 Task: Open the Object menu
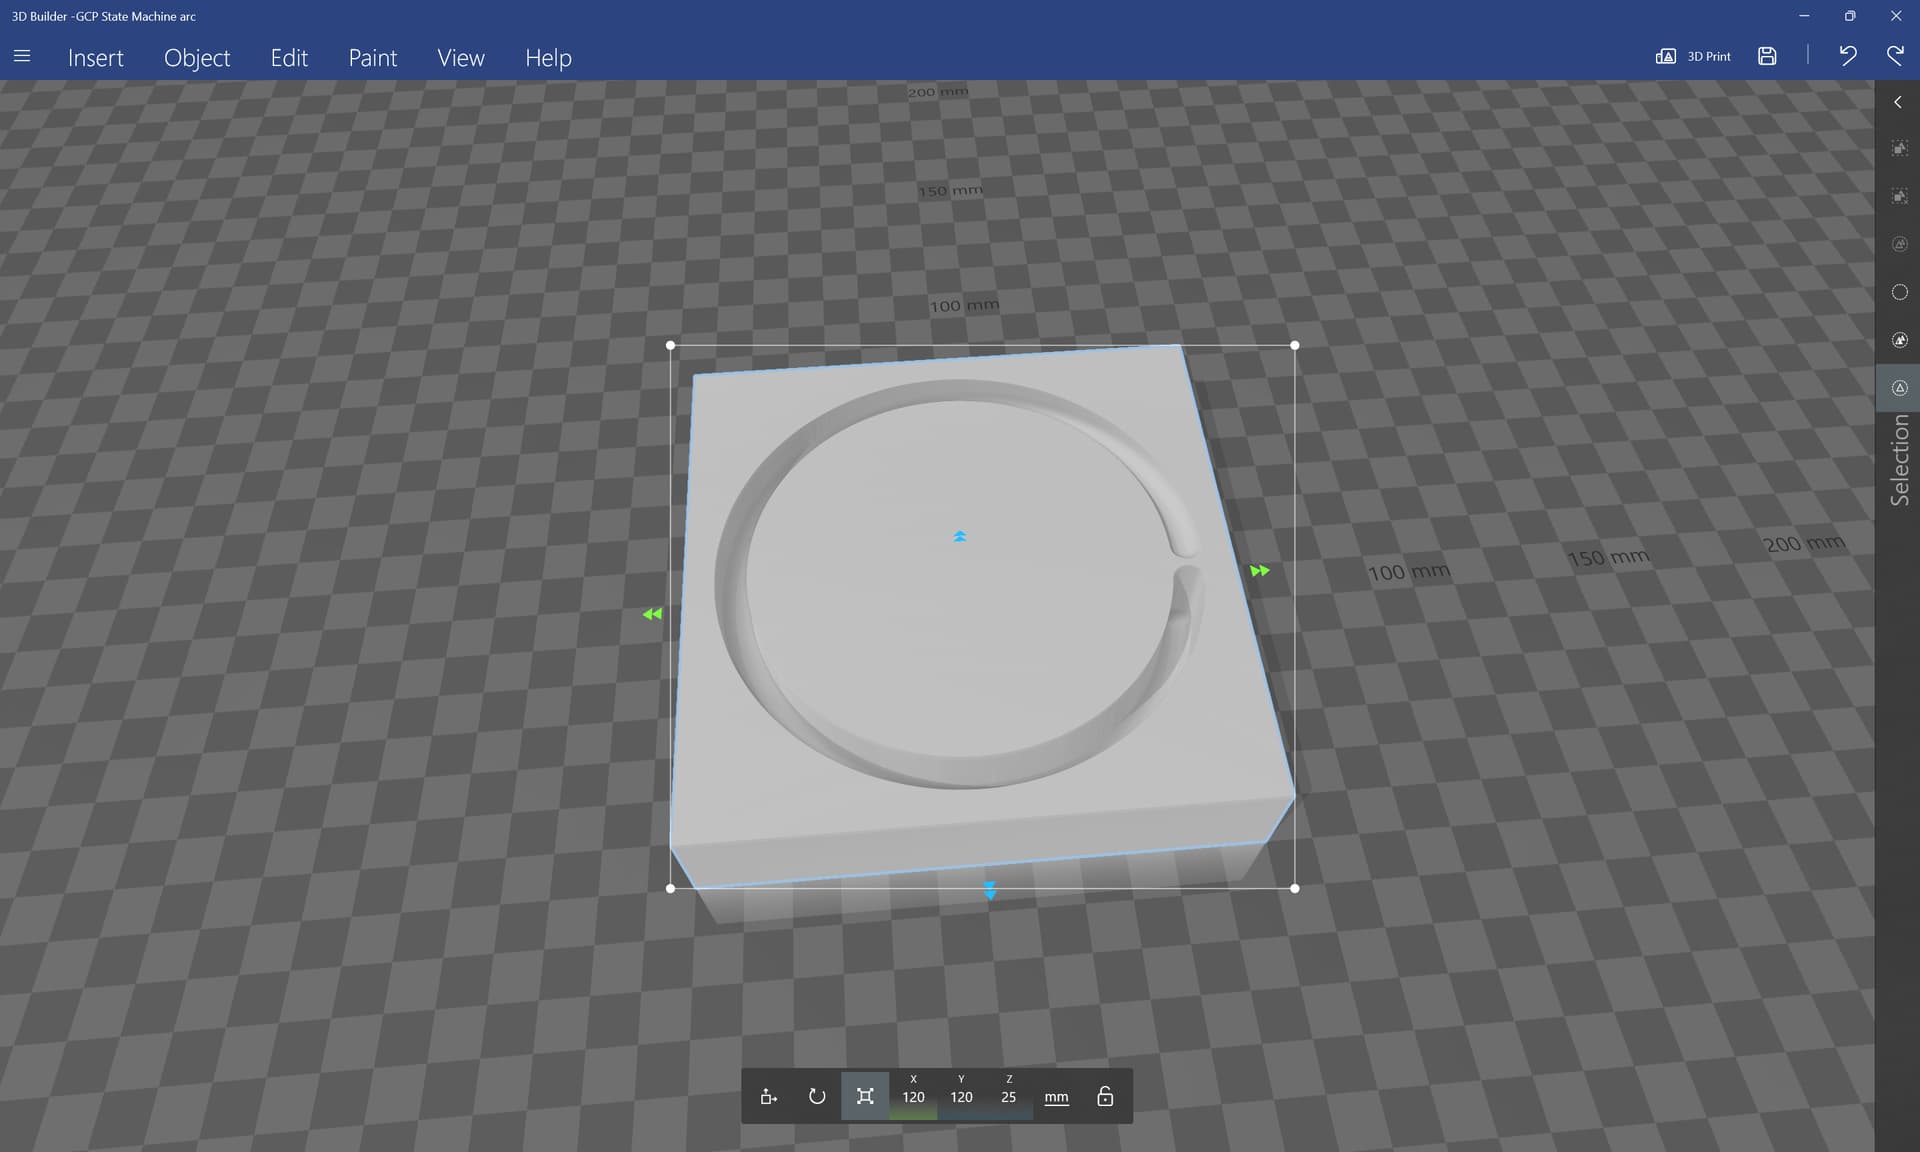(x=197, y=58)
